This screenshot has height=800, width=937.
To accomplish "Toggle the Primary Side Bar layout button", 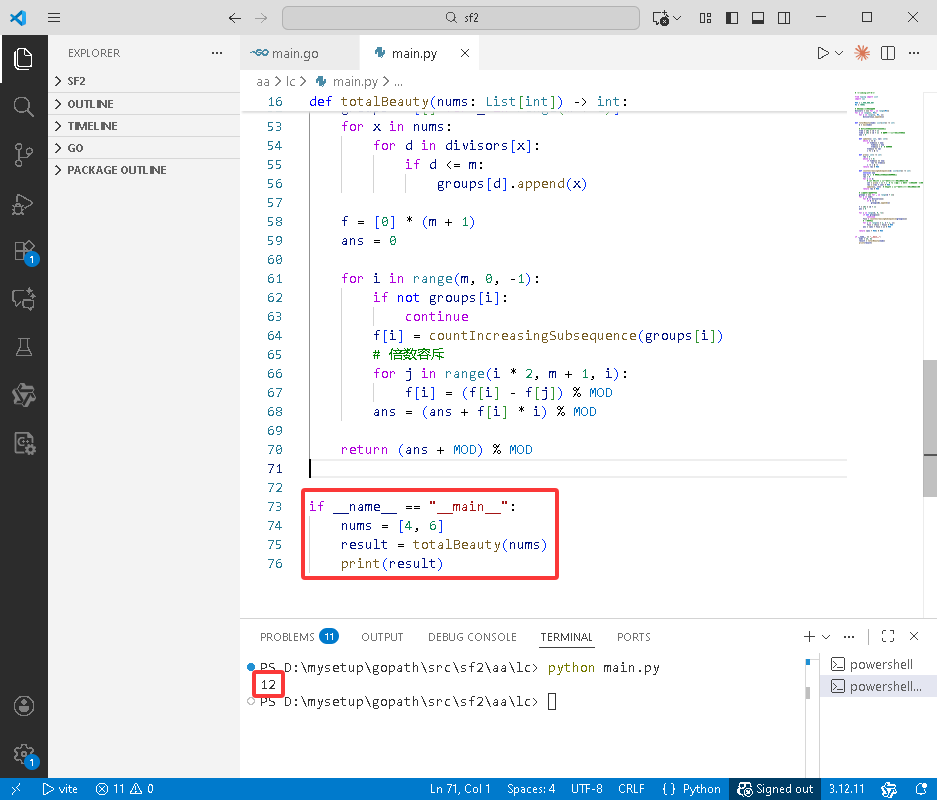I will point(731,18).
